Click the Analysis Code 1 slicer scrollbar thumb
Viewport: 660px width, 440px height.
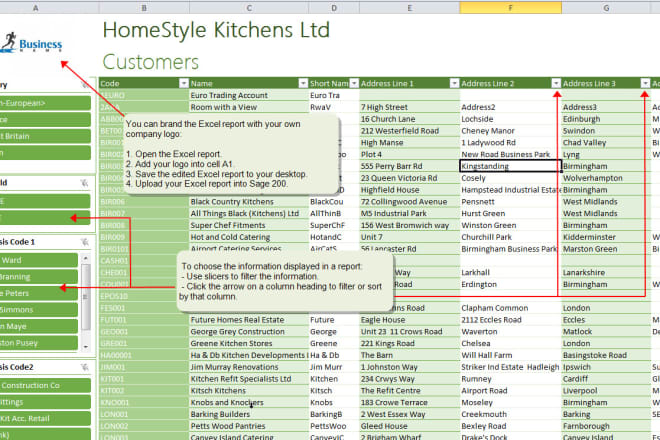click(x=85, y=297)
